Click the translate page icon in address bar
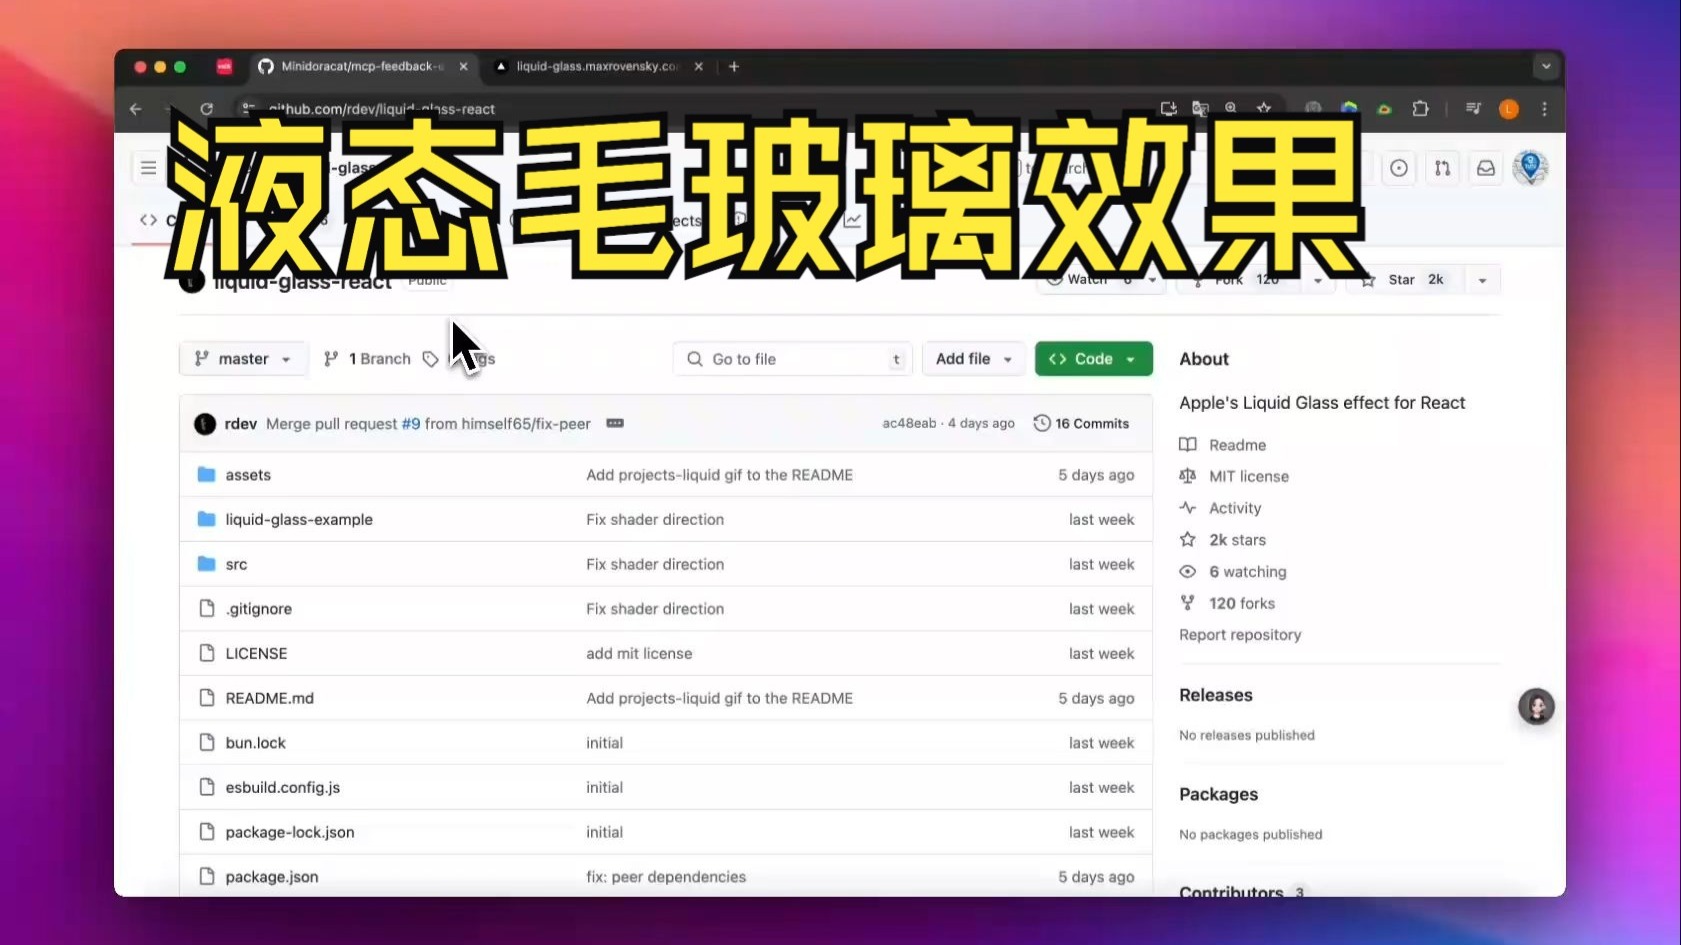The width and height of the screenshot is (1681, 945). (1200, 108)
